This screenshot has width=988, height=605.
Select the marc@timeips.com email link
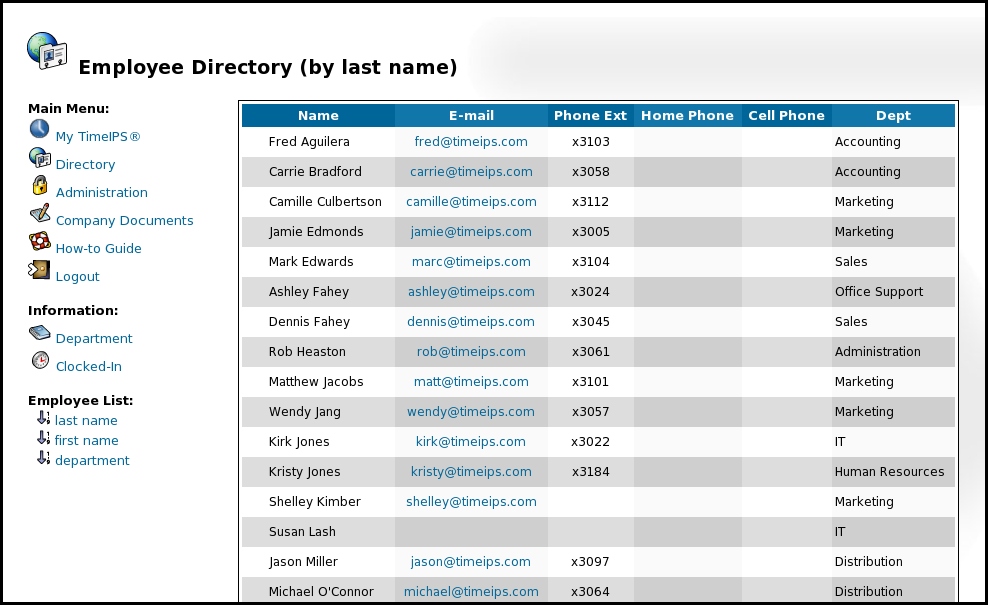pyautogui.click(x=471, y=262)
